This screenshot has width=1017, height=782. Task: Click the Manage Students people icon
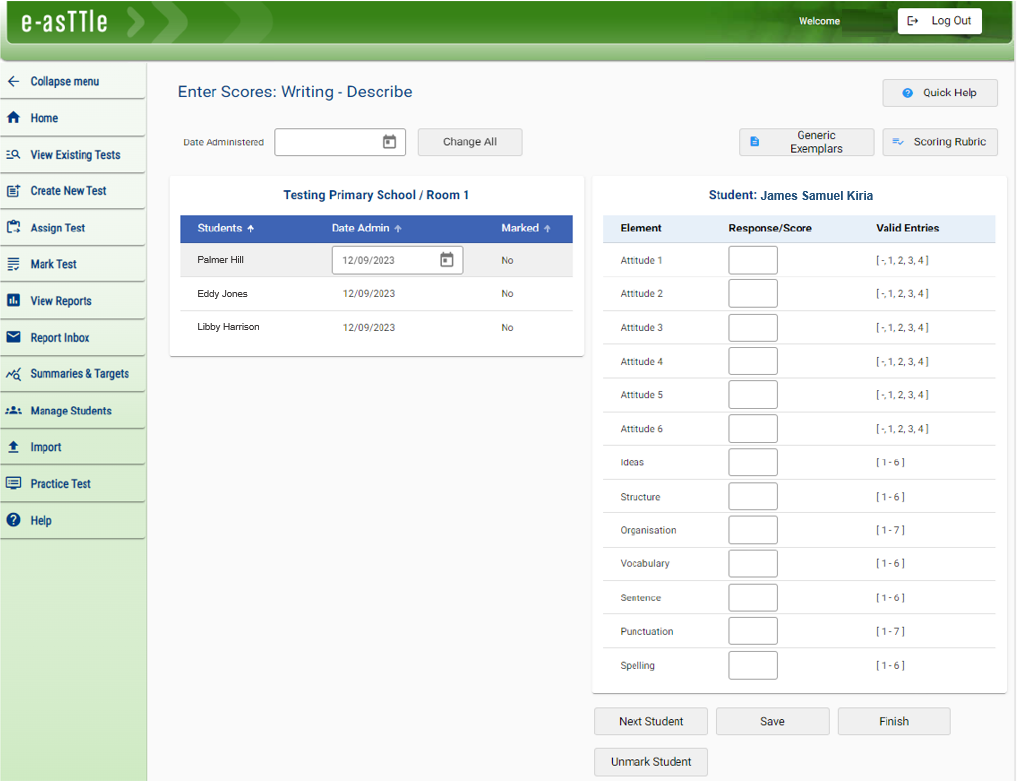tap(14, 411)
